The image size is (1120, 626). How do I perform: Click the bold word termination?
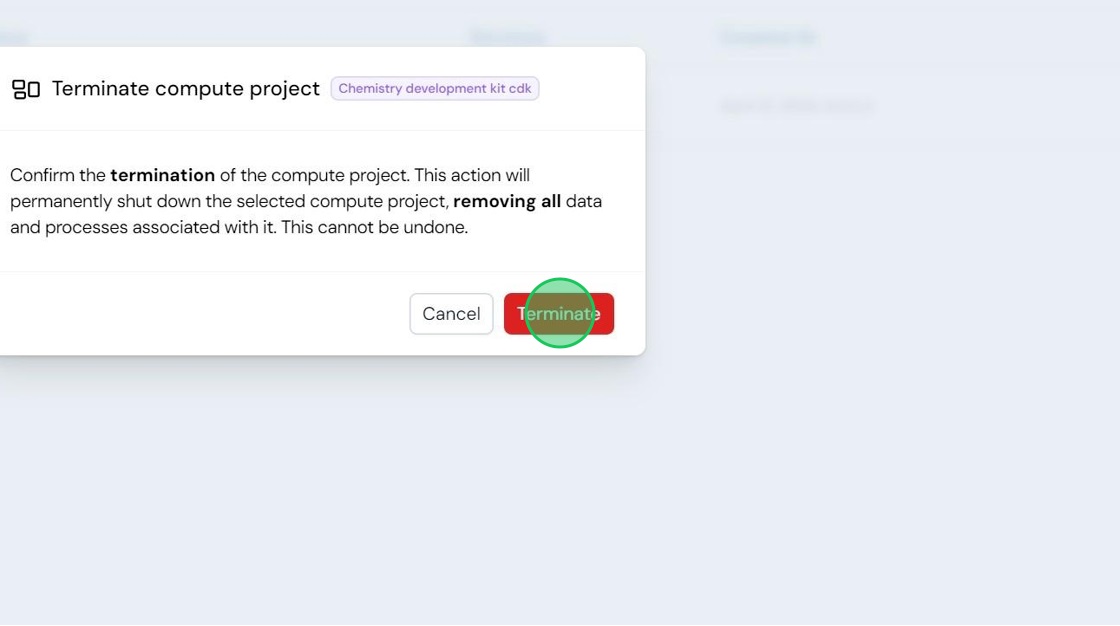[163, 175]
